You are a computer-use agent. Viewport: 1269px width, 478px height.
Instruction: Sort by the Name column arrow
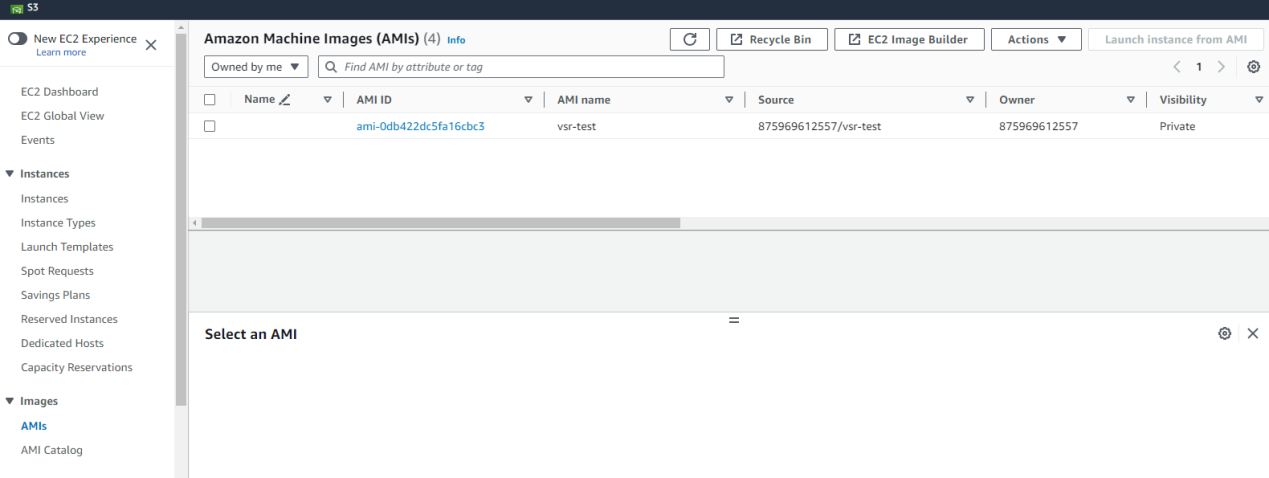pyautogui.click(x=327, y=100)
